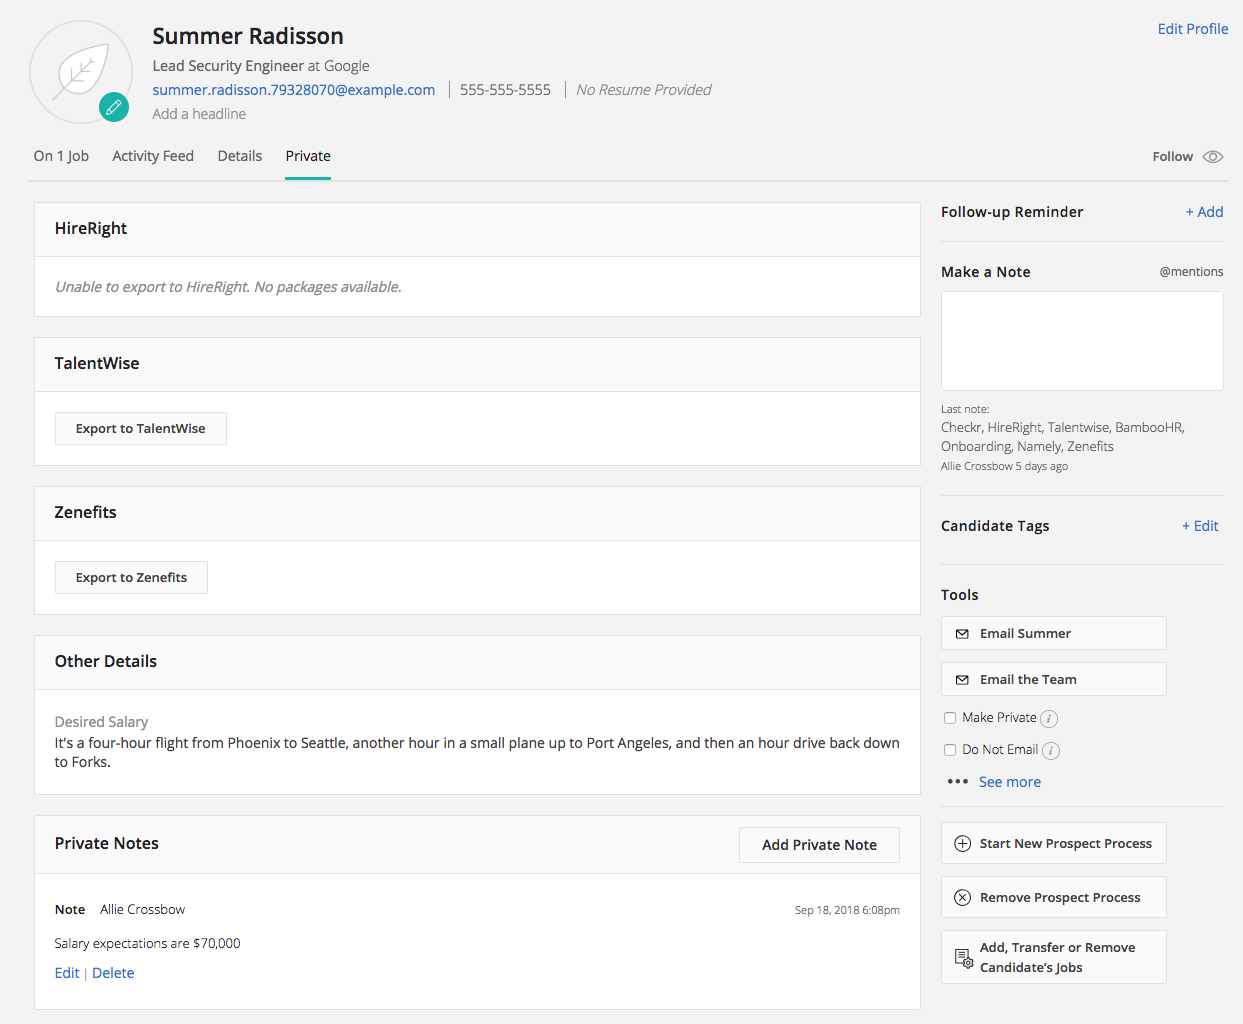Open the On 1 Job tab

[x=61, y=156]
